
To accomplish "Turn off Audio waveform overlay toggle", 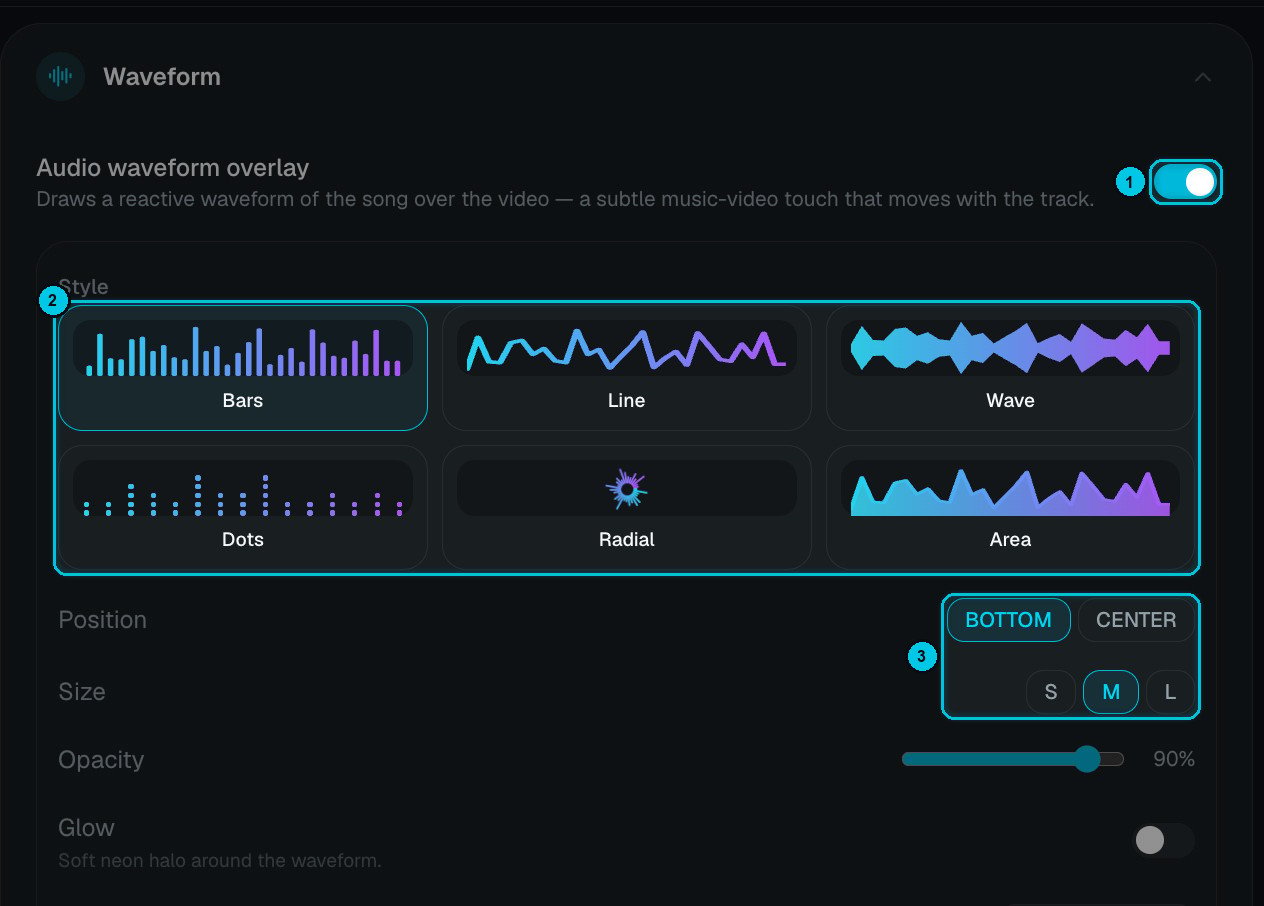I will point(1185,182).
